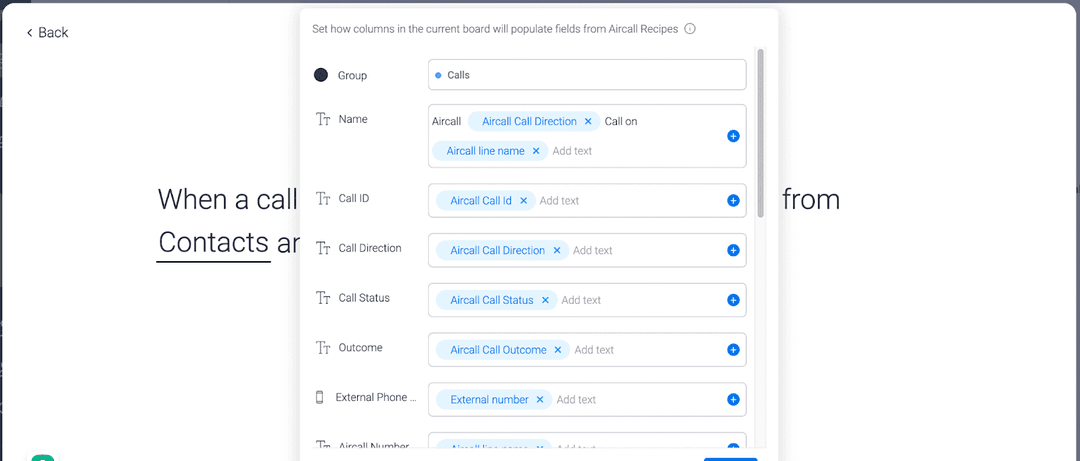The height and width of the screenshot is (461, 1080).
Task: Click plus icon in Call Status field
Action: pyautogui.click(x=733, y=300)
